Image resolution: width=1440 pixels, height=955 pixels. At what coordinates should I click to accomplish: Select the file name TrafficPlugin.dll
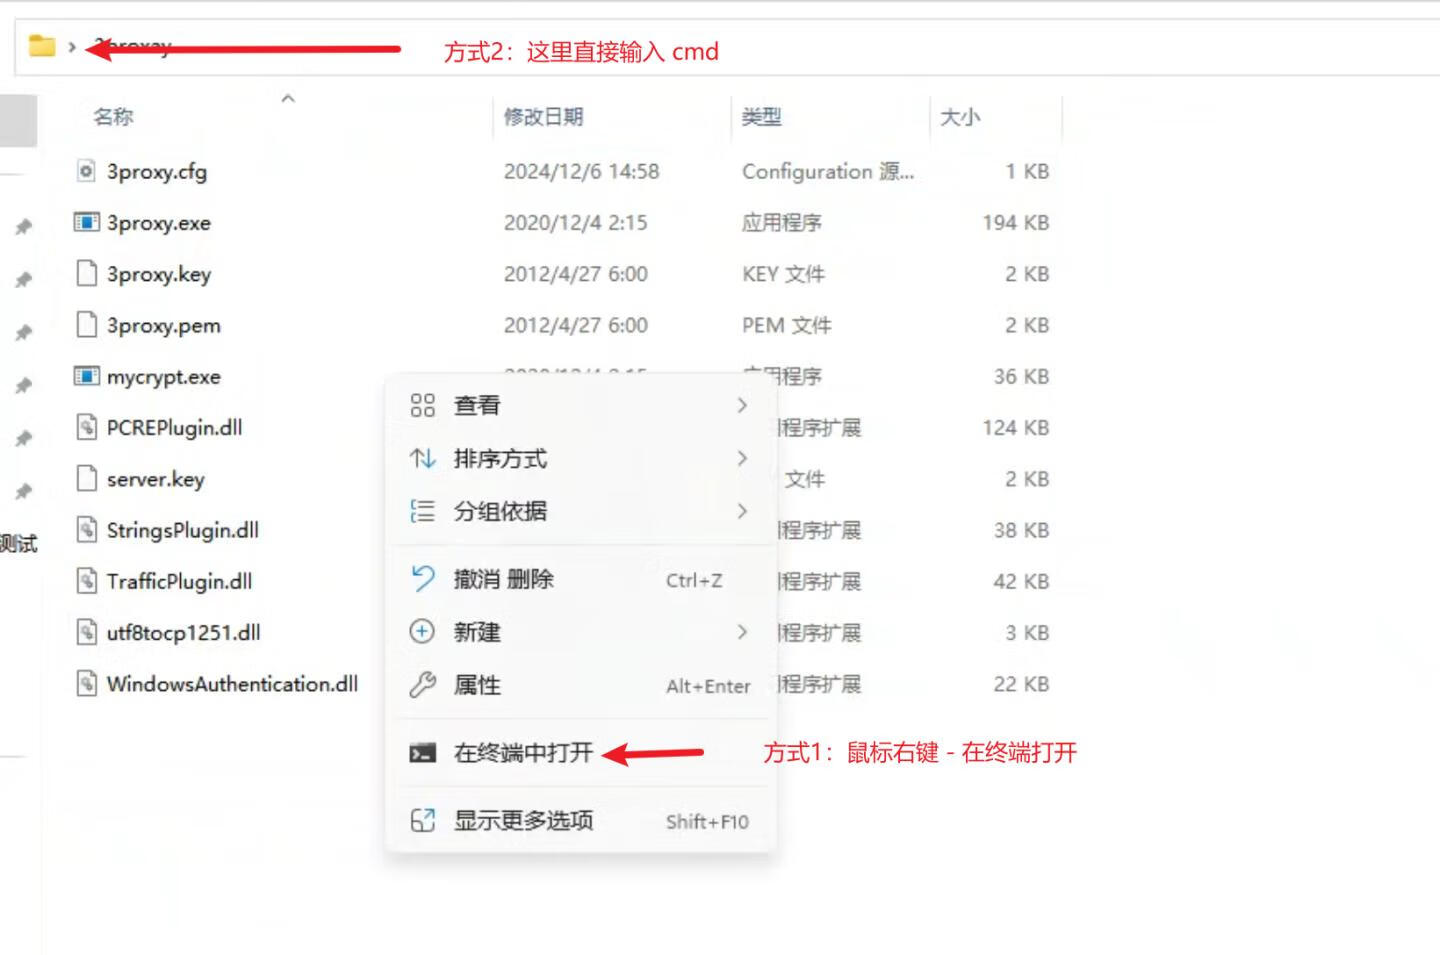pos(180,581)
